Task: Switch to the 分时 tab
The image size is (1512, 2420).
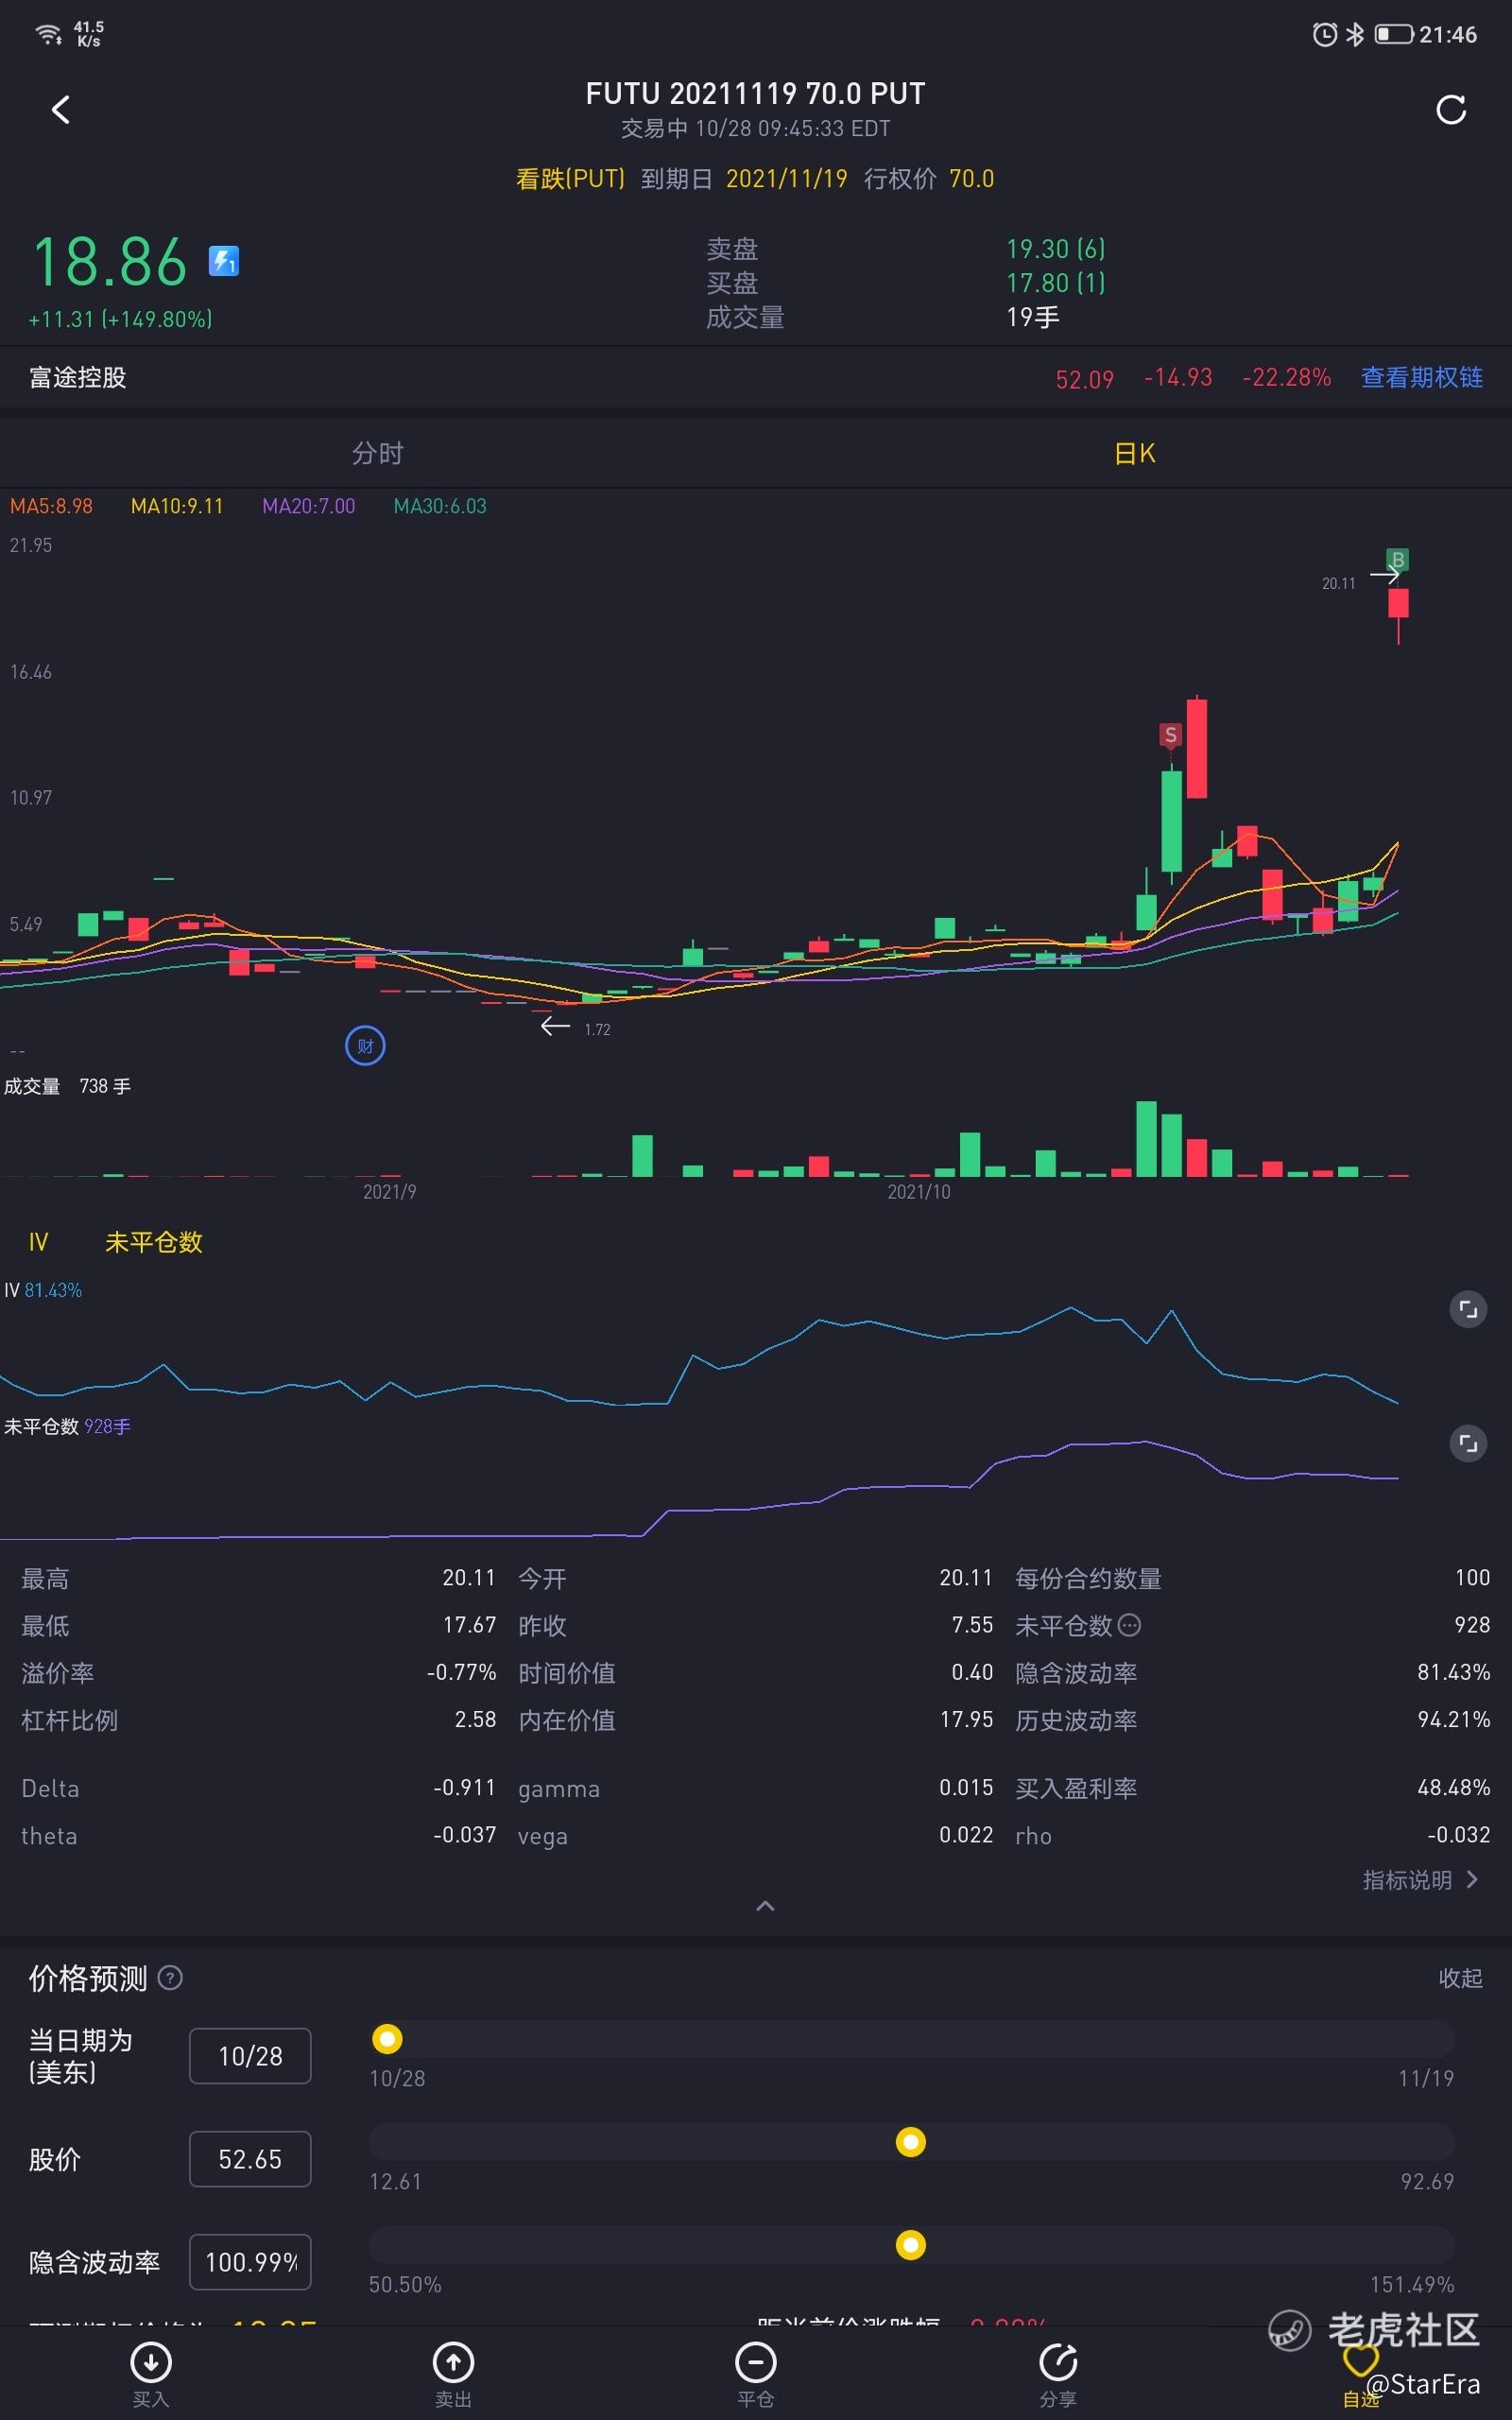Action: coord(377,453)
